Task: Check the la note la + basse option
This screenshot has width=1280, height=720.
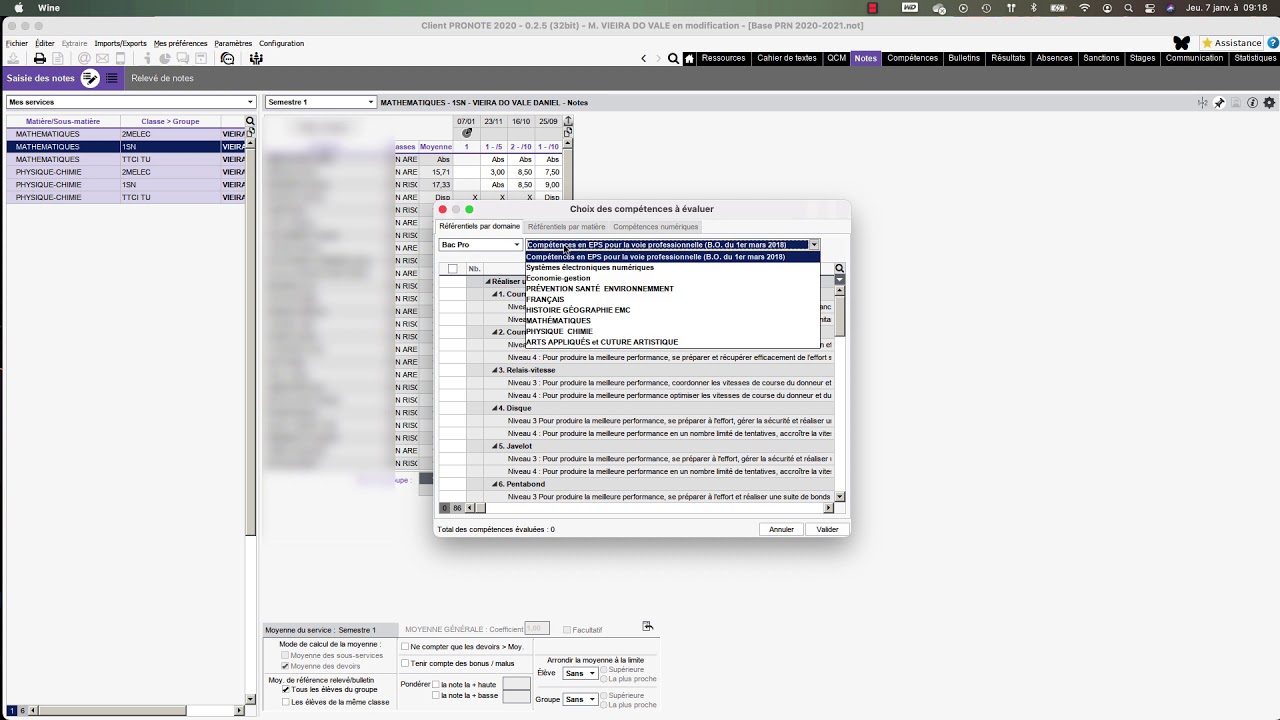Action: pos(435,695)
